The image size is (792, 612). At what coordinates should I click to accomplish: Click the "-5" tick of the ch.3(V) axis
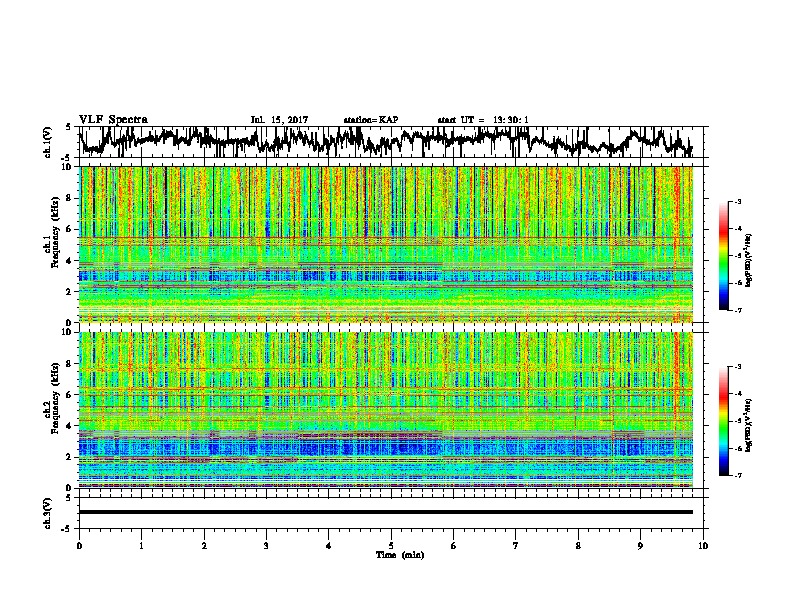[67, 529]
